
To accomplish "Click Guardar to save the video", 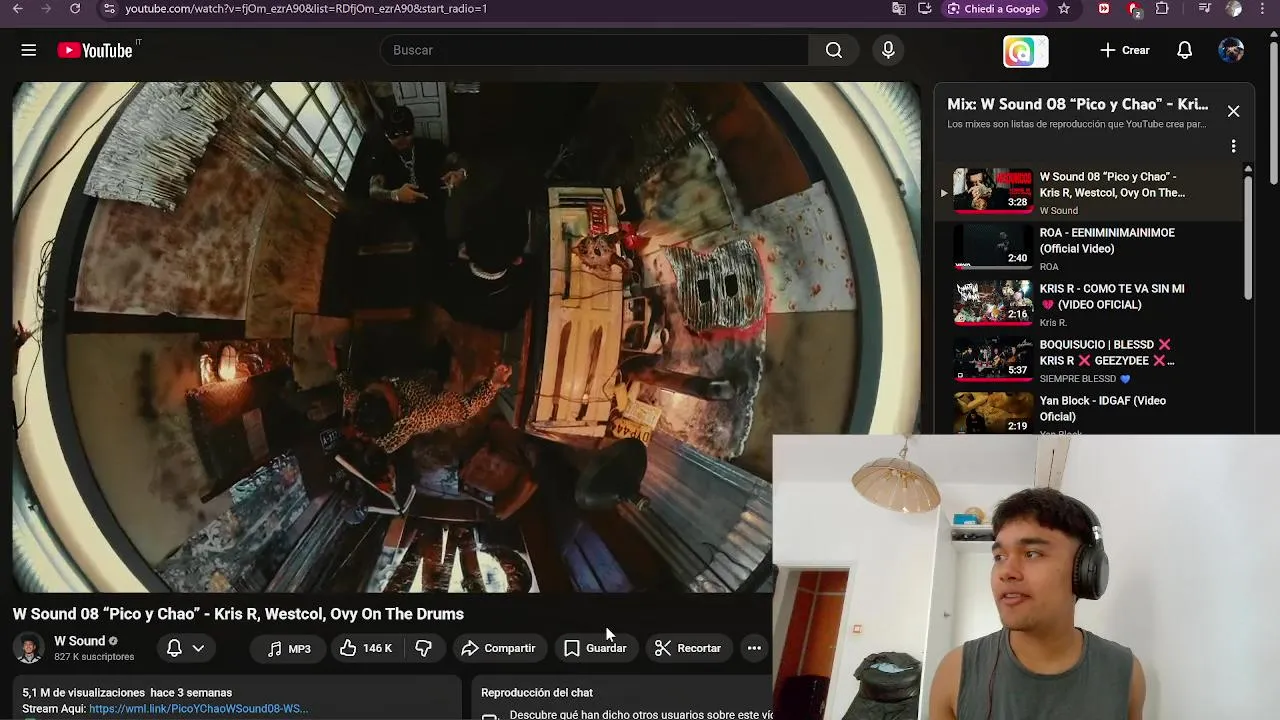I will [x=595, y=648].
